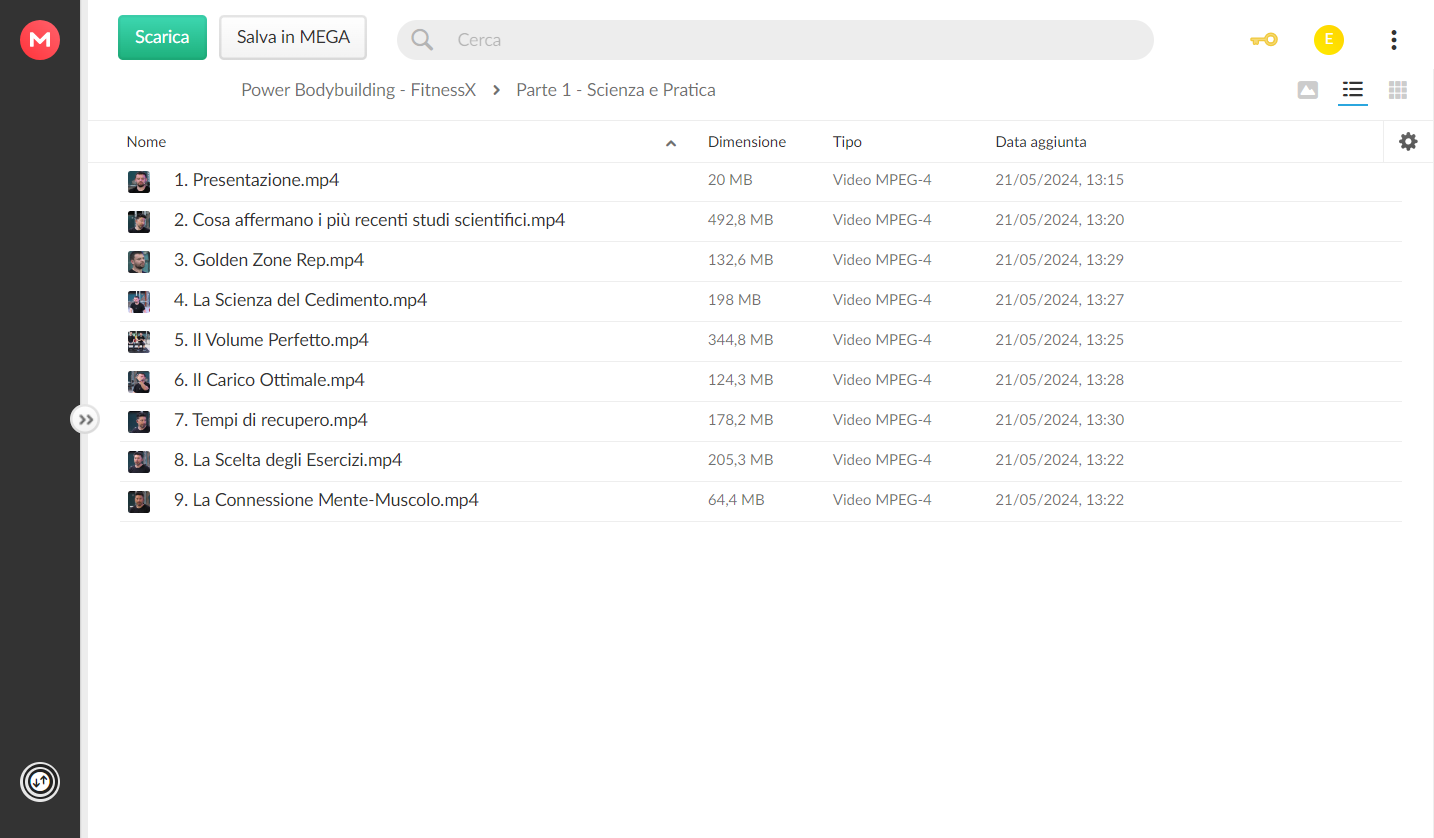
Task: Go to Power Bodybuilding - FitnessX breadcrumb
Action: click(x=358, y=90)
